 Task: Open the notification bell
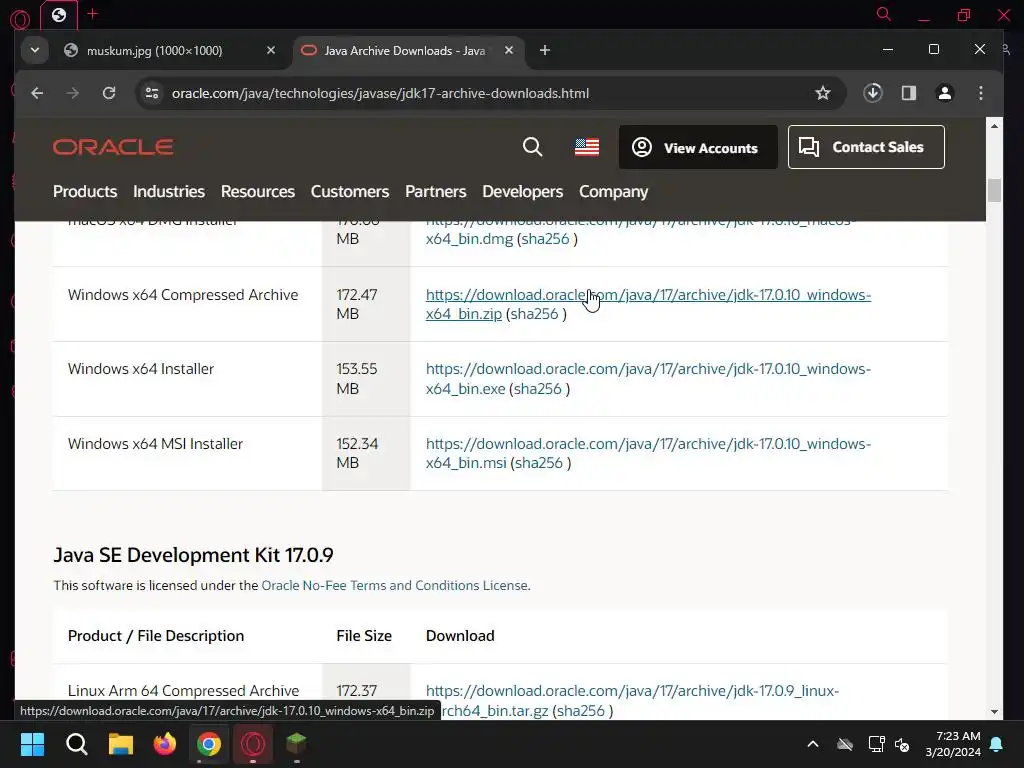tap(997, 744)
